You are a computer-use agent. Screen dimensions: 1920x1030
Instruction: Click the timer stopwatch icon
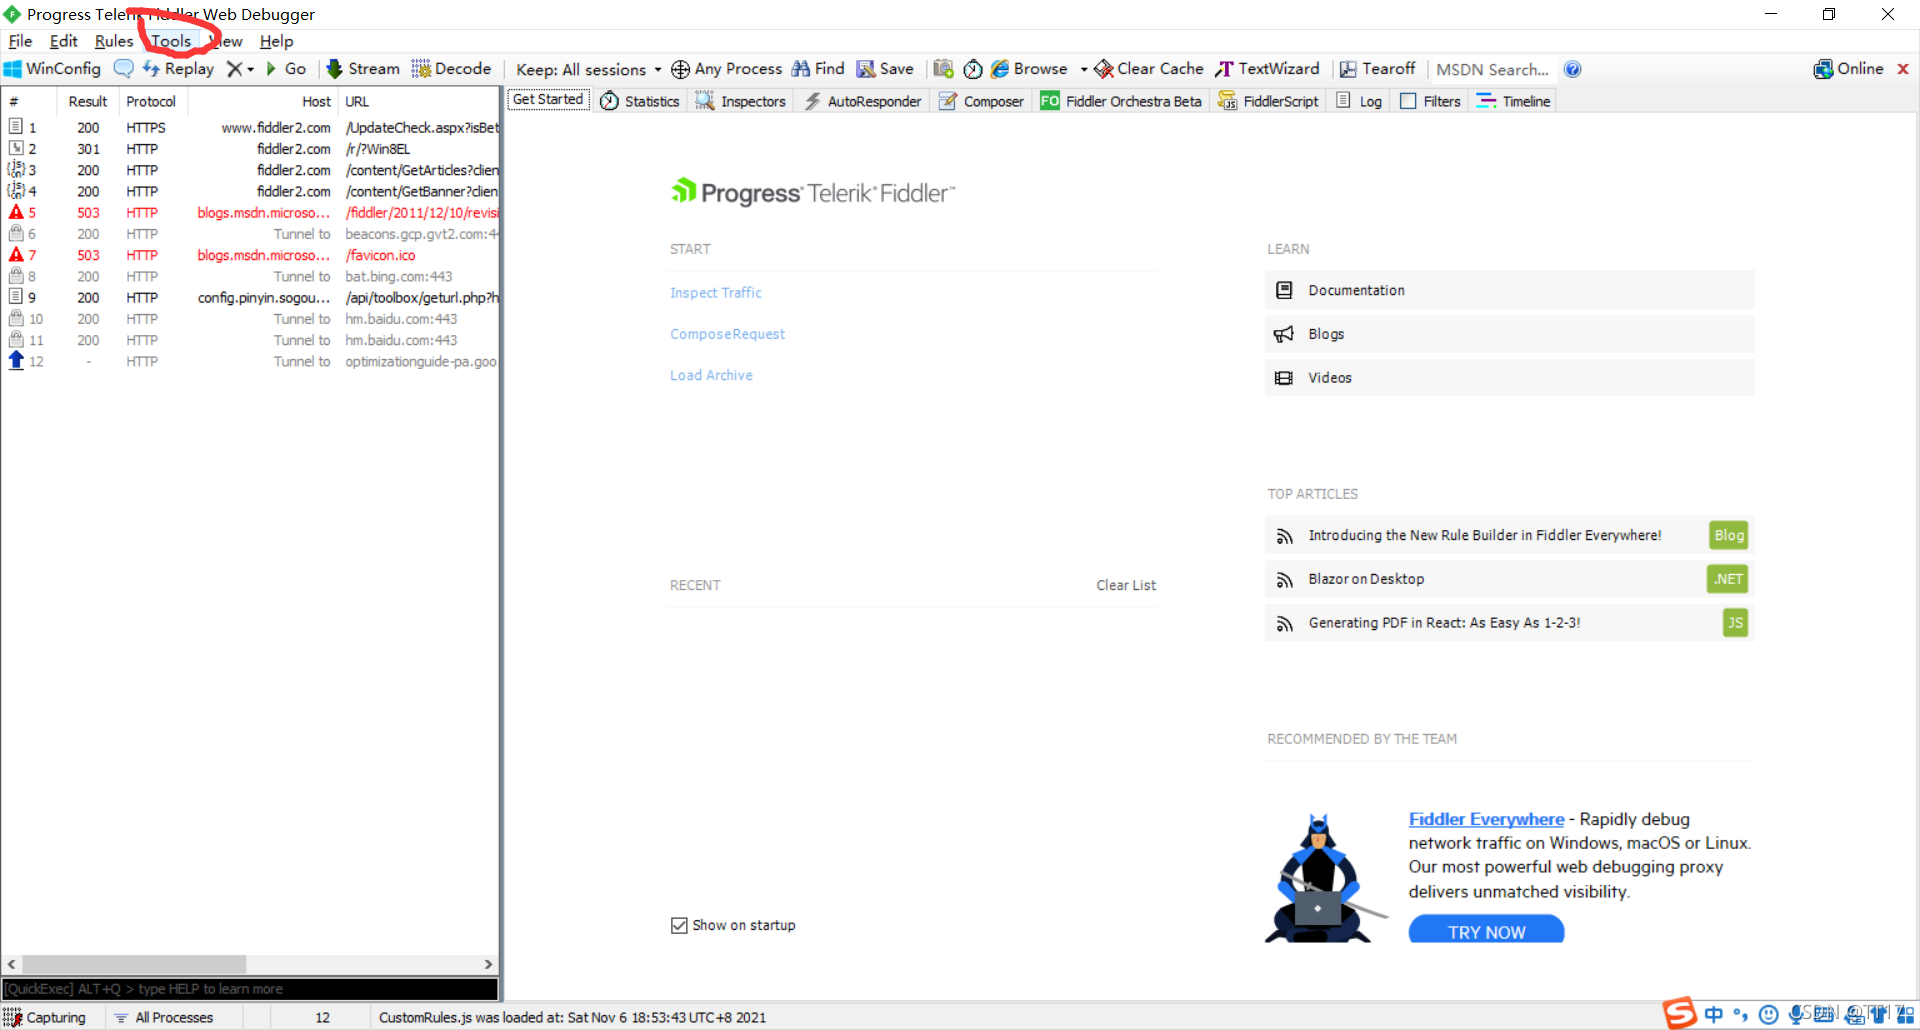coord(973,69)
